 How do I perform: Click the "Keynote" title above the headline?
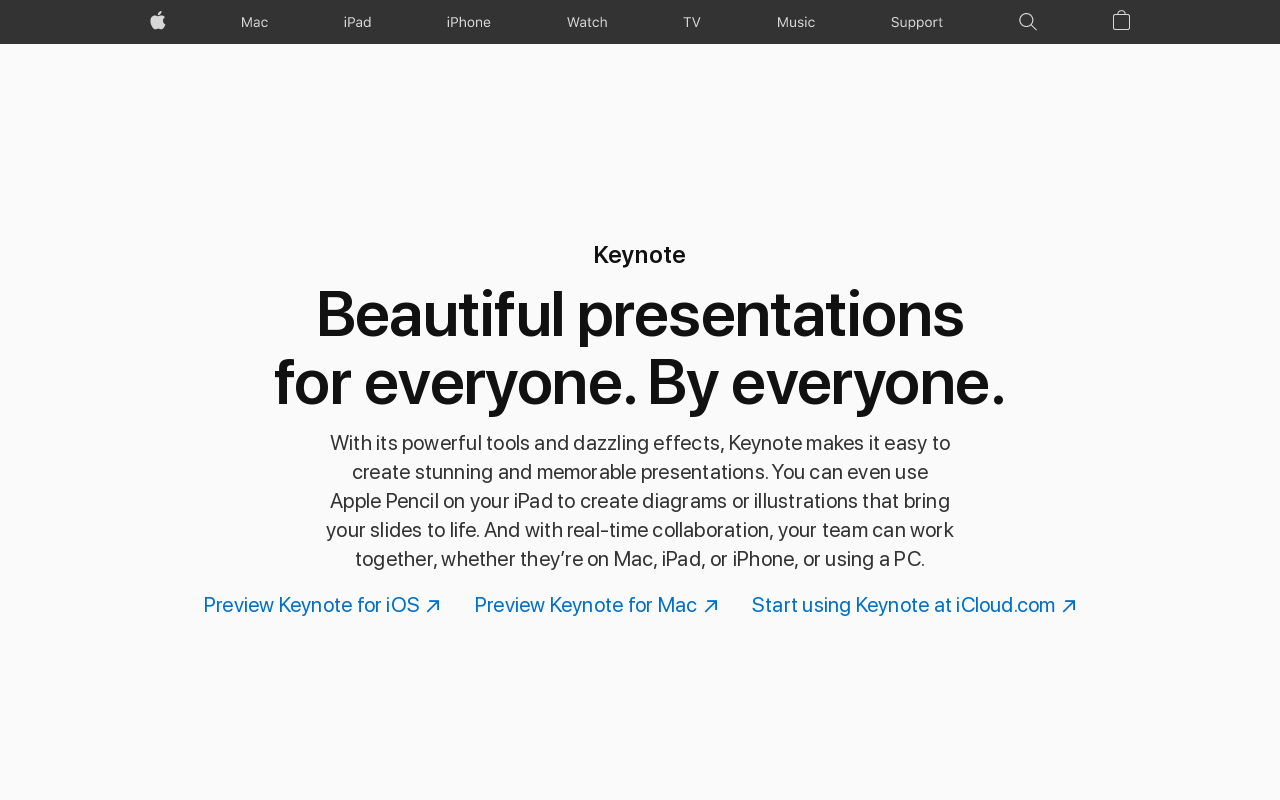tap(640, 255)
